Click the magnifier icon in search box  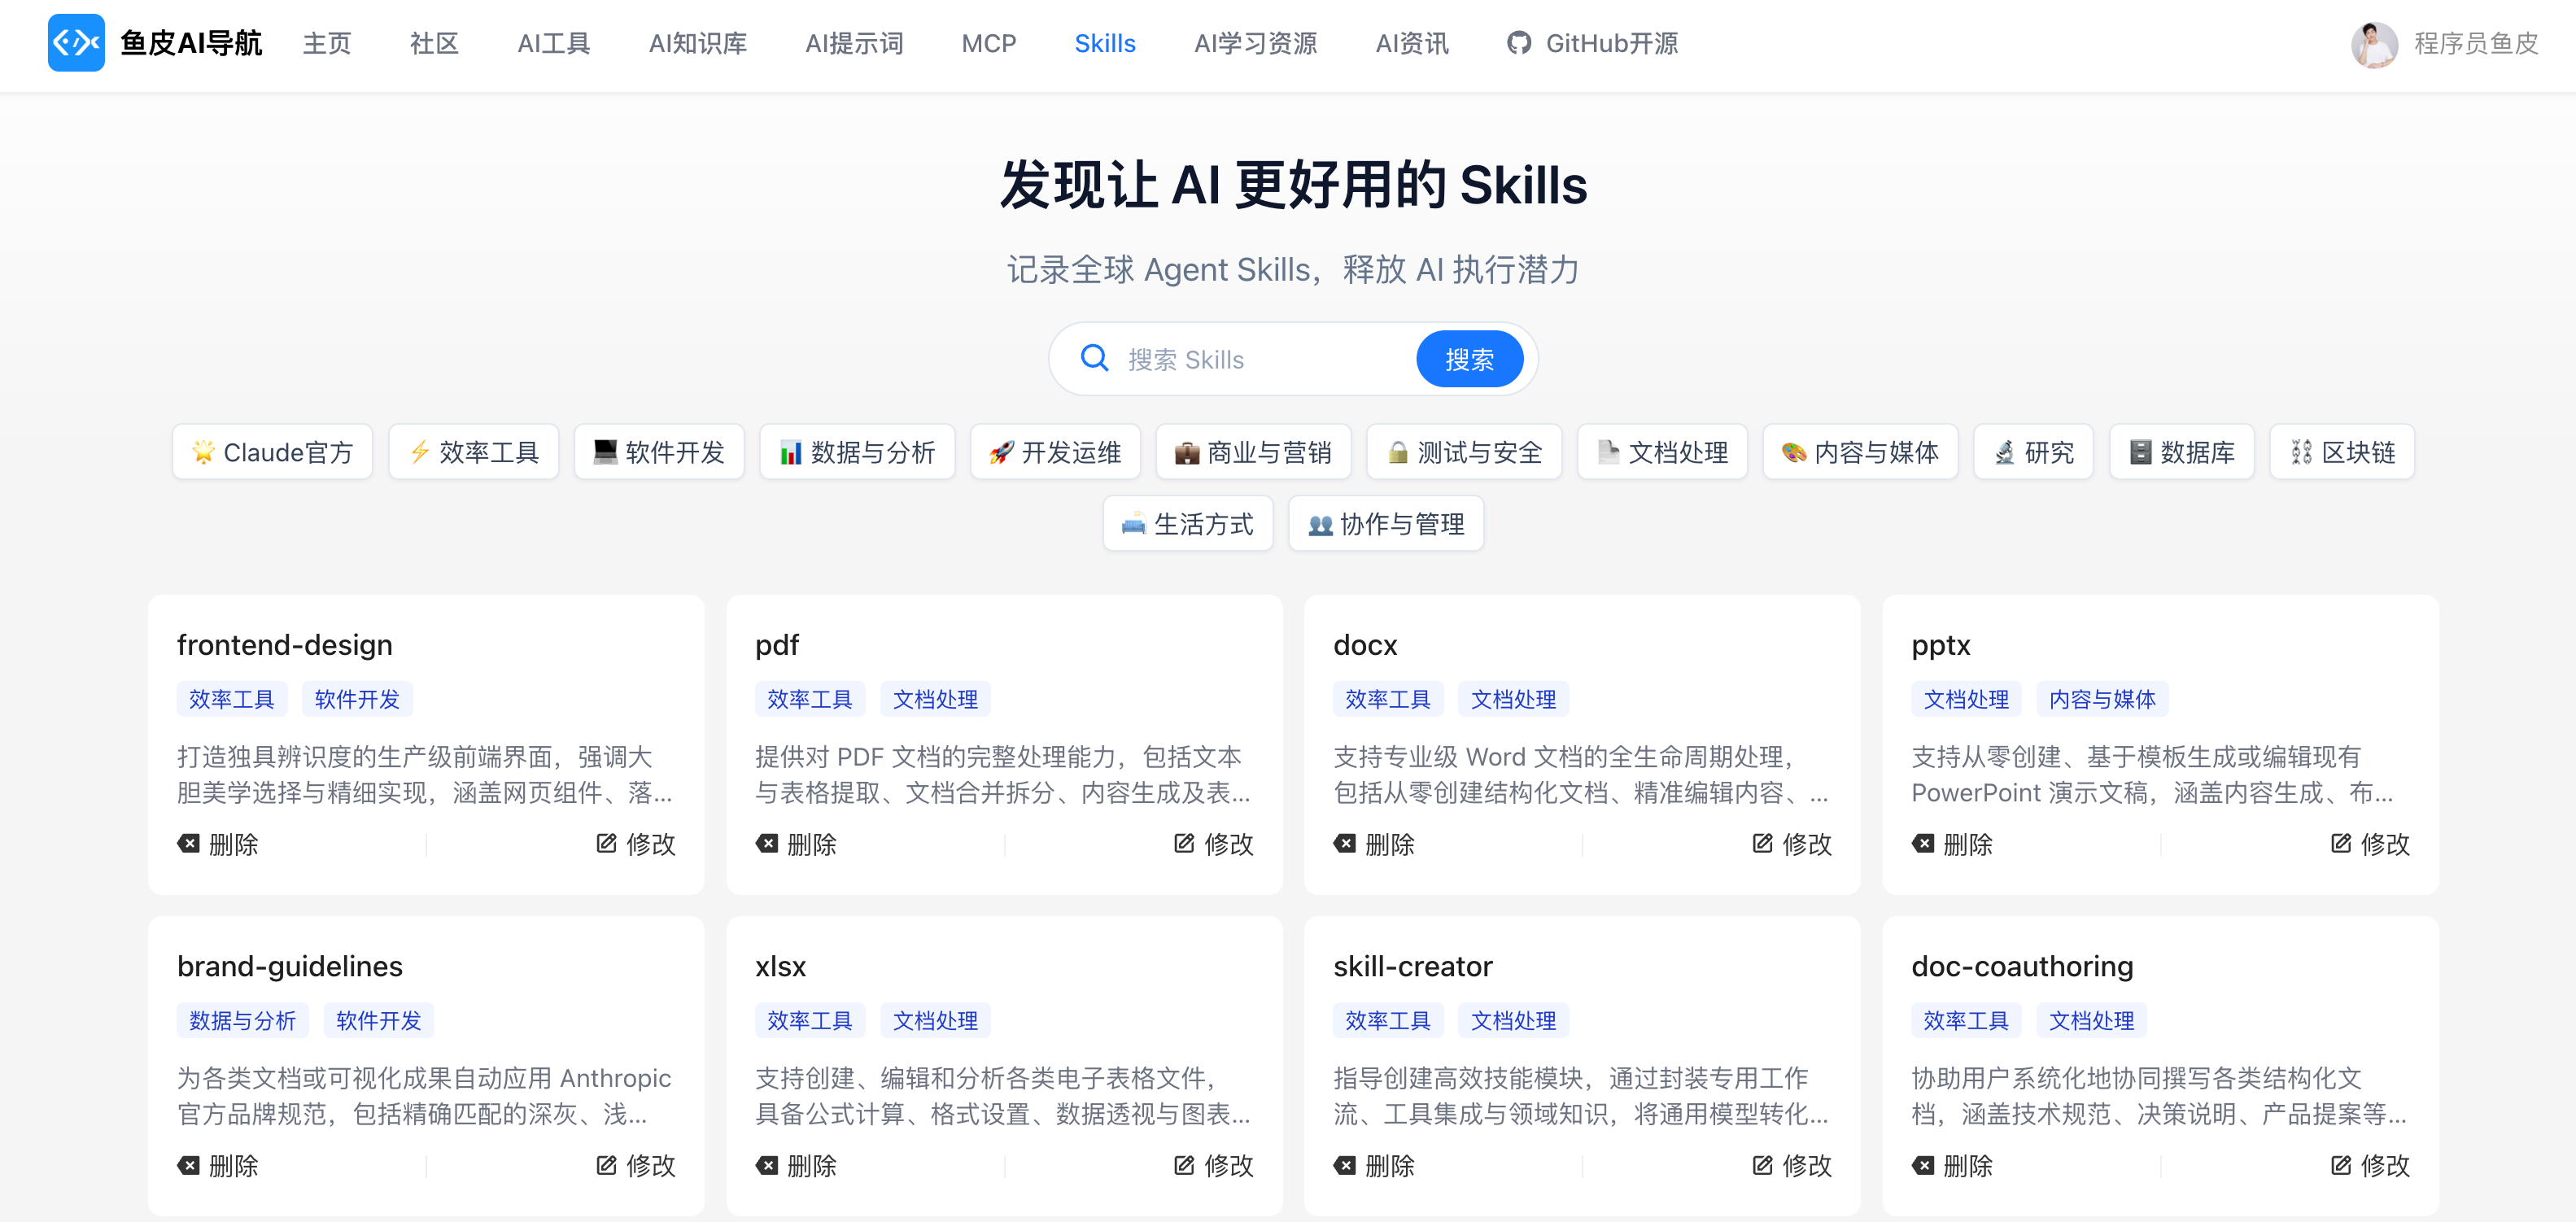1094,359
